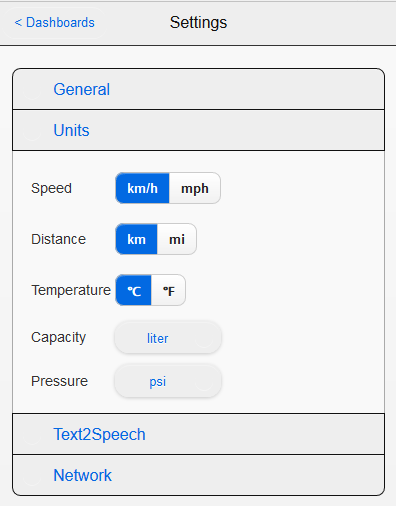Screen dimensions: 396x506
Task: Click the expand icon beside Text2Speech
Action: click(32, 435)
